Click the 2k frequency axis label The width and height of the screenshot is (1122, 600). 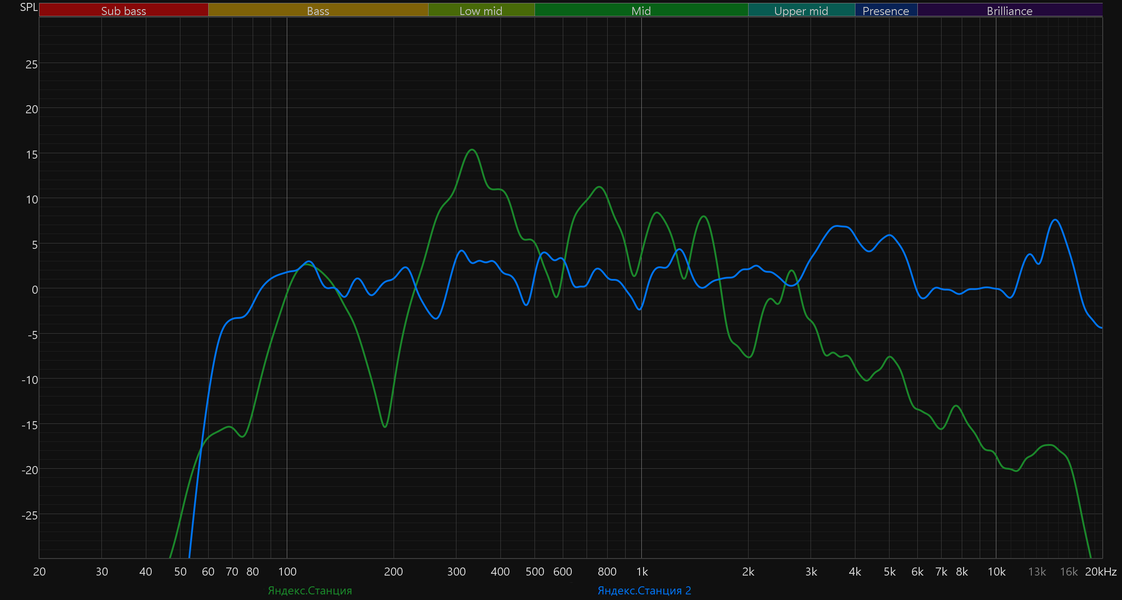tap(748, 571)
